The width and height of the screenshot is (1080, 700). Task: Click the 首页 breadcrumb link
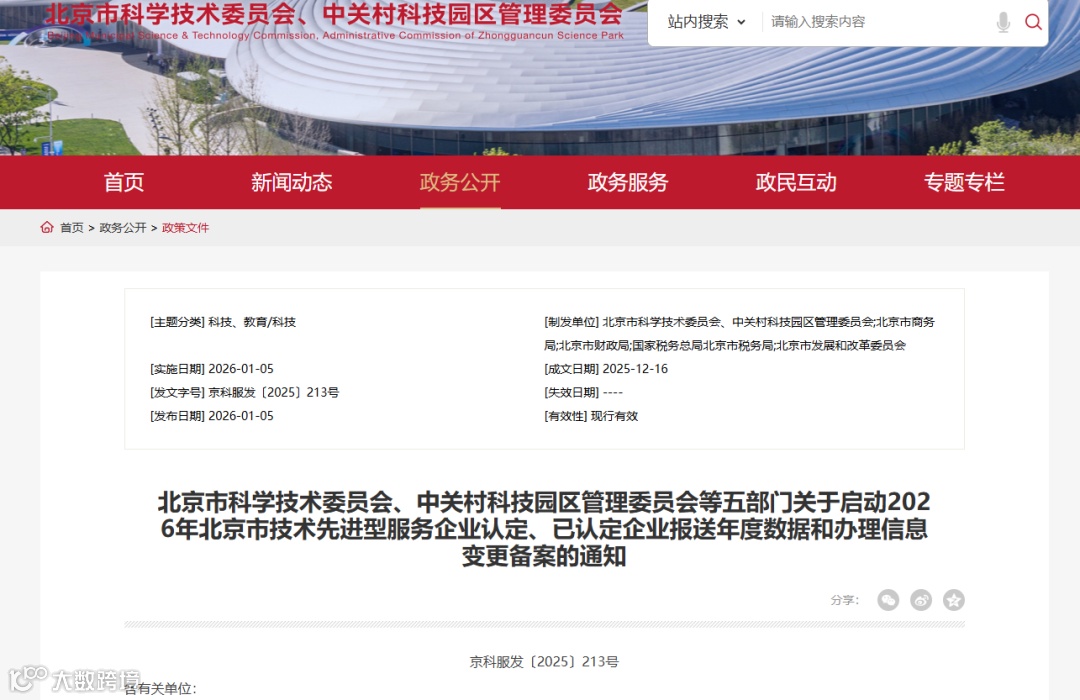[x=72, y=228]
